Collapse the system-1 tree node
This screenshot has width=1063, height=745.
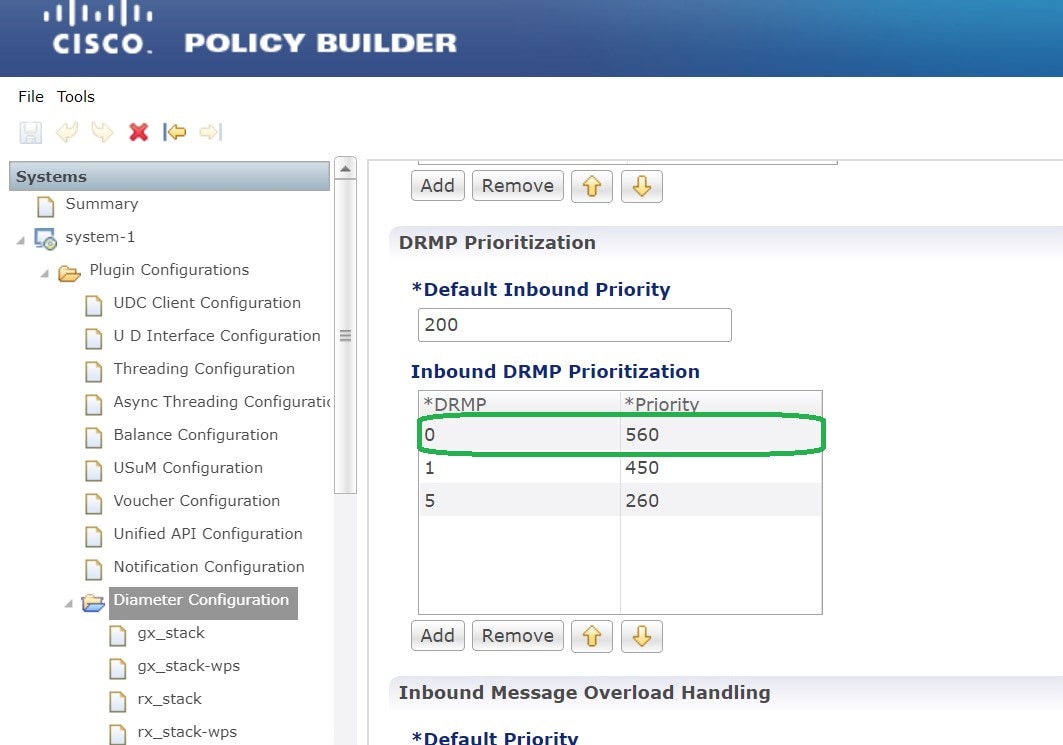click(x=21, y=240)
